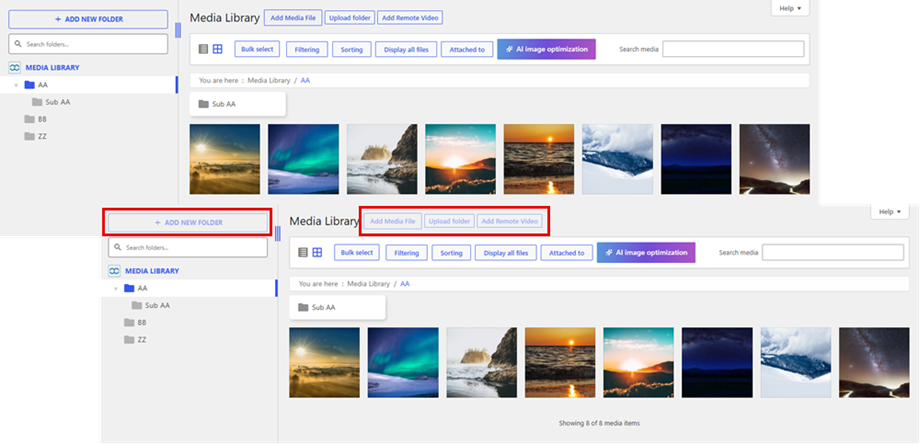Select foggy sunrise thumbnail in top screenshot

pos(225,159)
